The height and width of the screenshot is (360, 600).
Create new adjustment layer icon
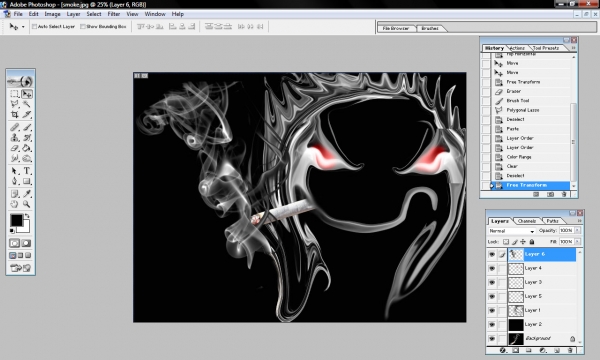point(543,350)
